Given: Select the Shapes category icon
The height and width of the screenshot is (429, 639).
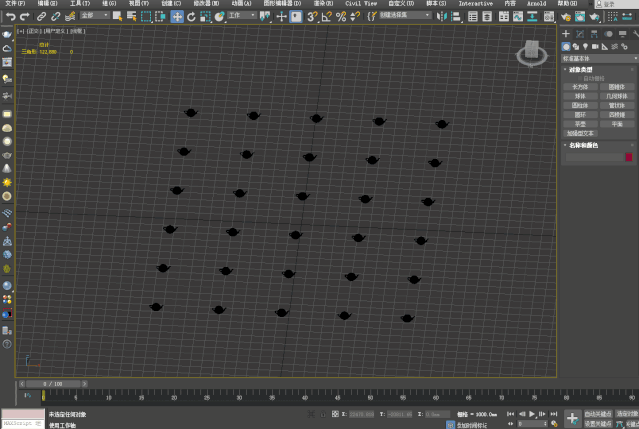Looking at the screenshot, I should pos(576,47).
